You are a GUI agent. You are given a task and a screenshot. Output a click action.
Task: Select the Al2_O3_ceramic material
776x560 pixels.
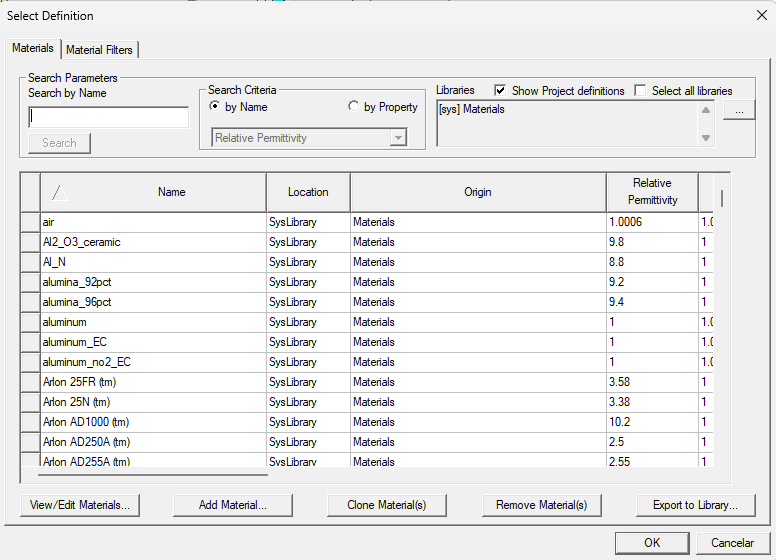coord(366,242)
